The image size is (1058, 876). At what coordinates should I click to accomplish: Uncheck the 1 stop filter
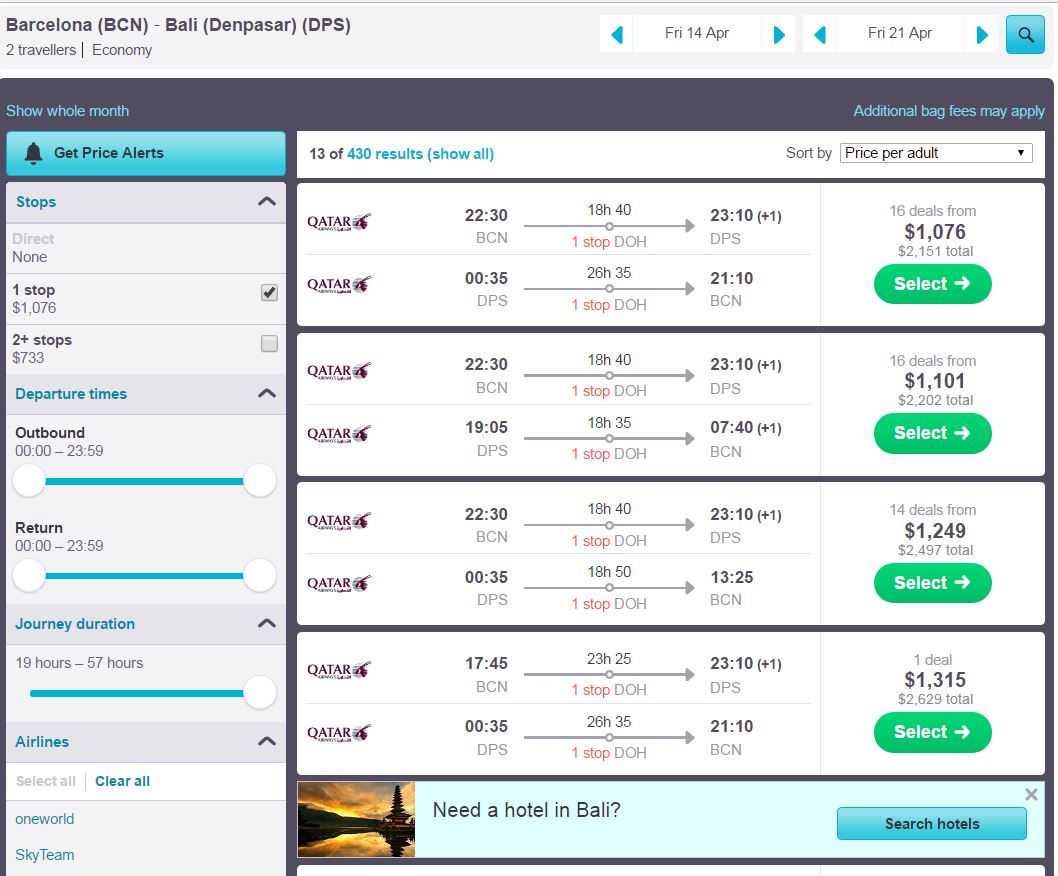point(269,292)
